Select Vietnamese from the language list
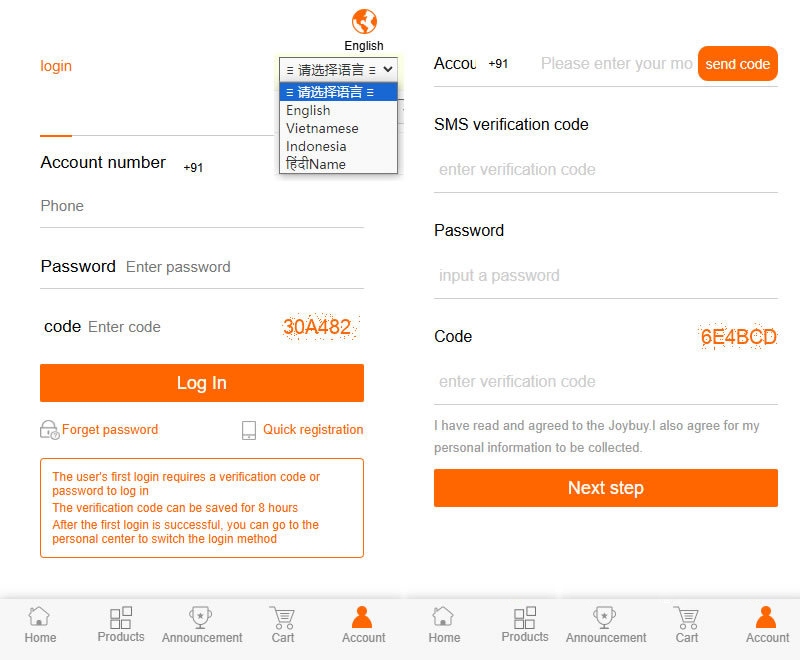Viewport: 800px width, 660px height. pos(322,129)
